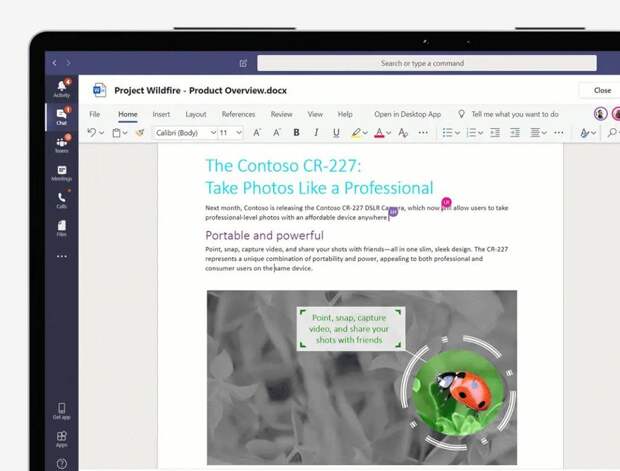Open more font options ellipsis
Screen dimensions: 620x471
click(x=423, y=132)
